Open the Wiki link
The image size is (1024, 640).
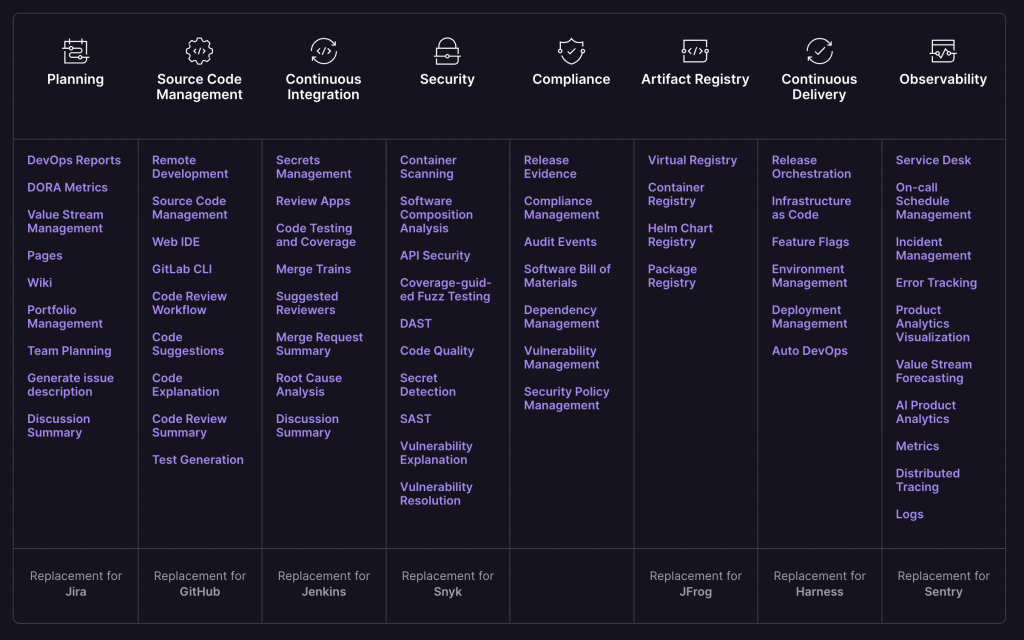pos(39,283)
